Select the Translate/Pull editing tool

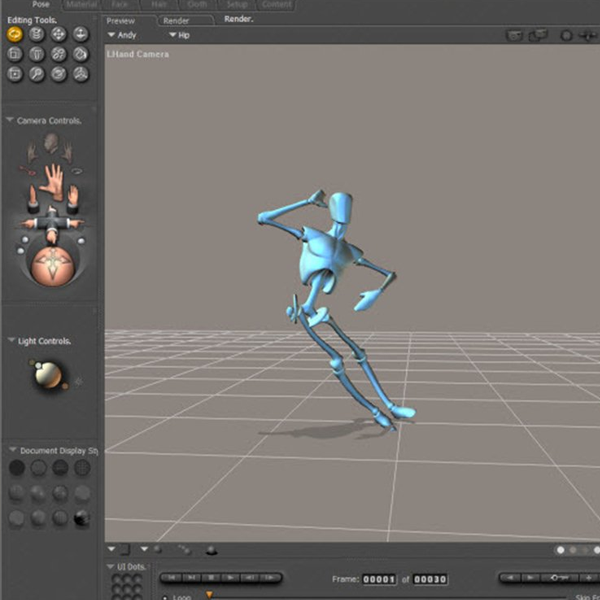point(59,34)
